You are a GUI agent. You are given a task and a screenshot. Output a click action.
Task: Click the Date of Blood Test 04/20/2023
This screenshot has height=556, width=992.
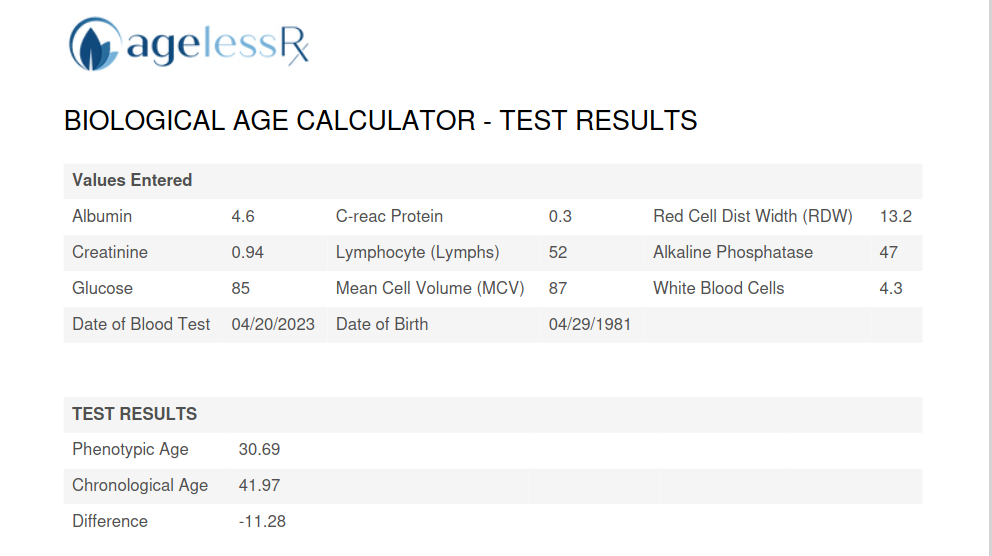coord(273,324)
